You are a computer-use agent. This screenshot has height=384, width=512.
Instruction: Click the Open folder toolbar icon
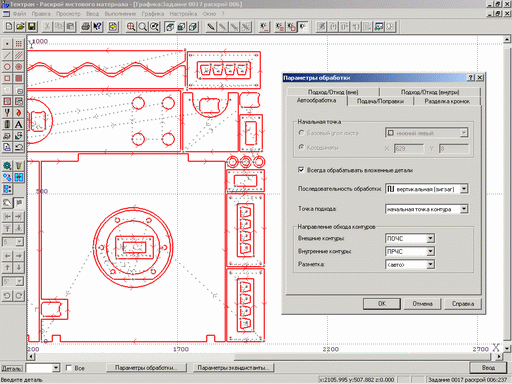(x=20, y=27)
